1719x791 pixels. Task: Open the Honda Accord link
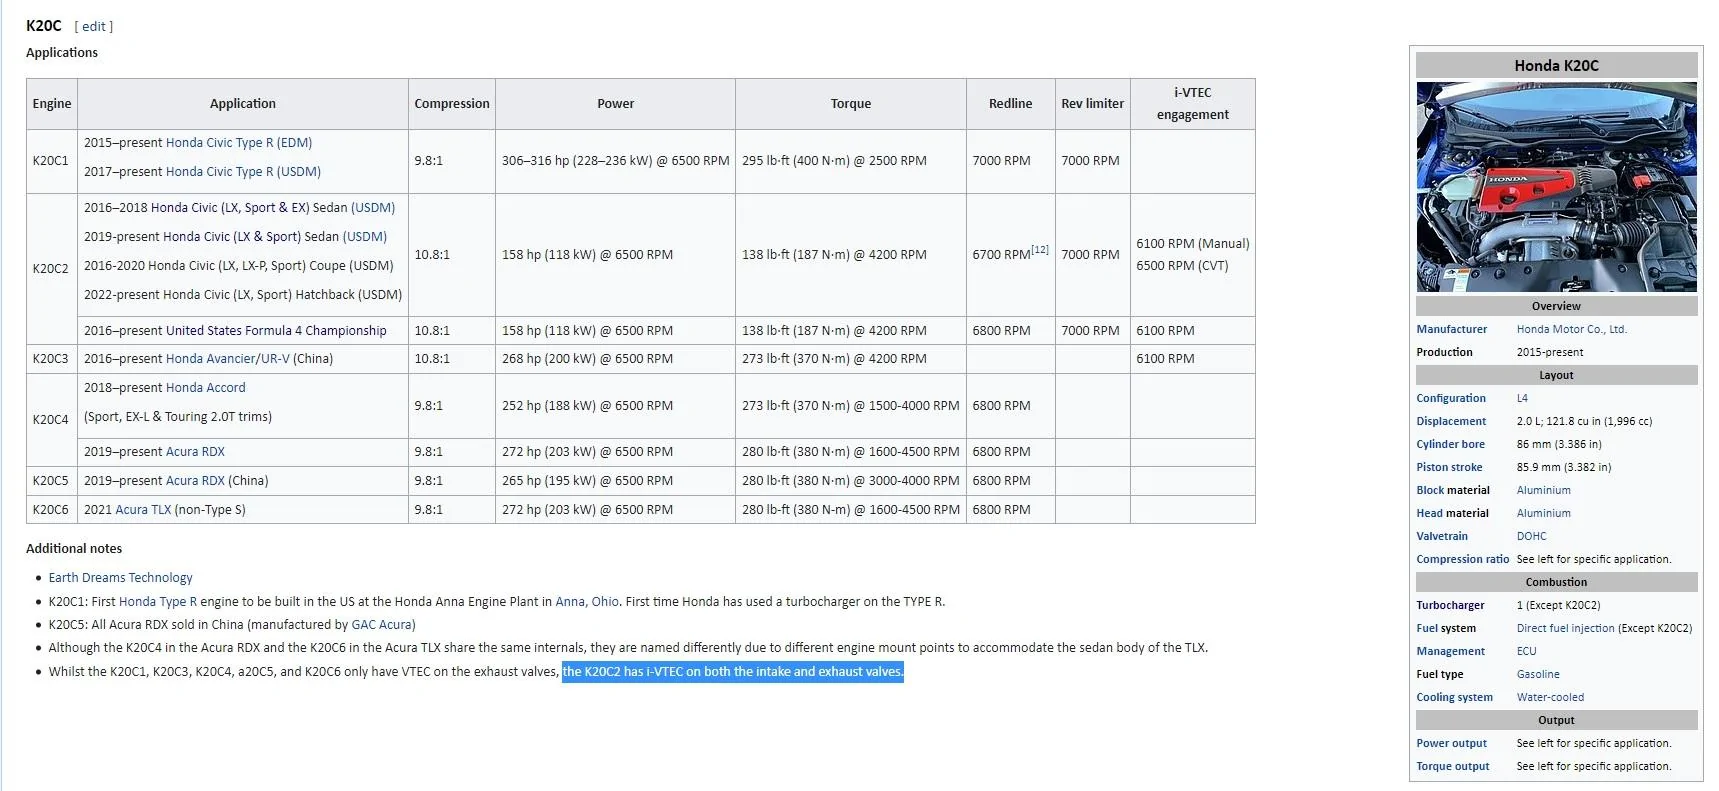pos(205,388)
